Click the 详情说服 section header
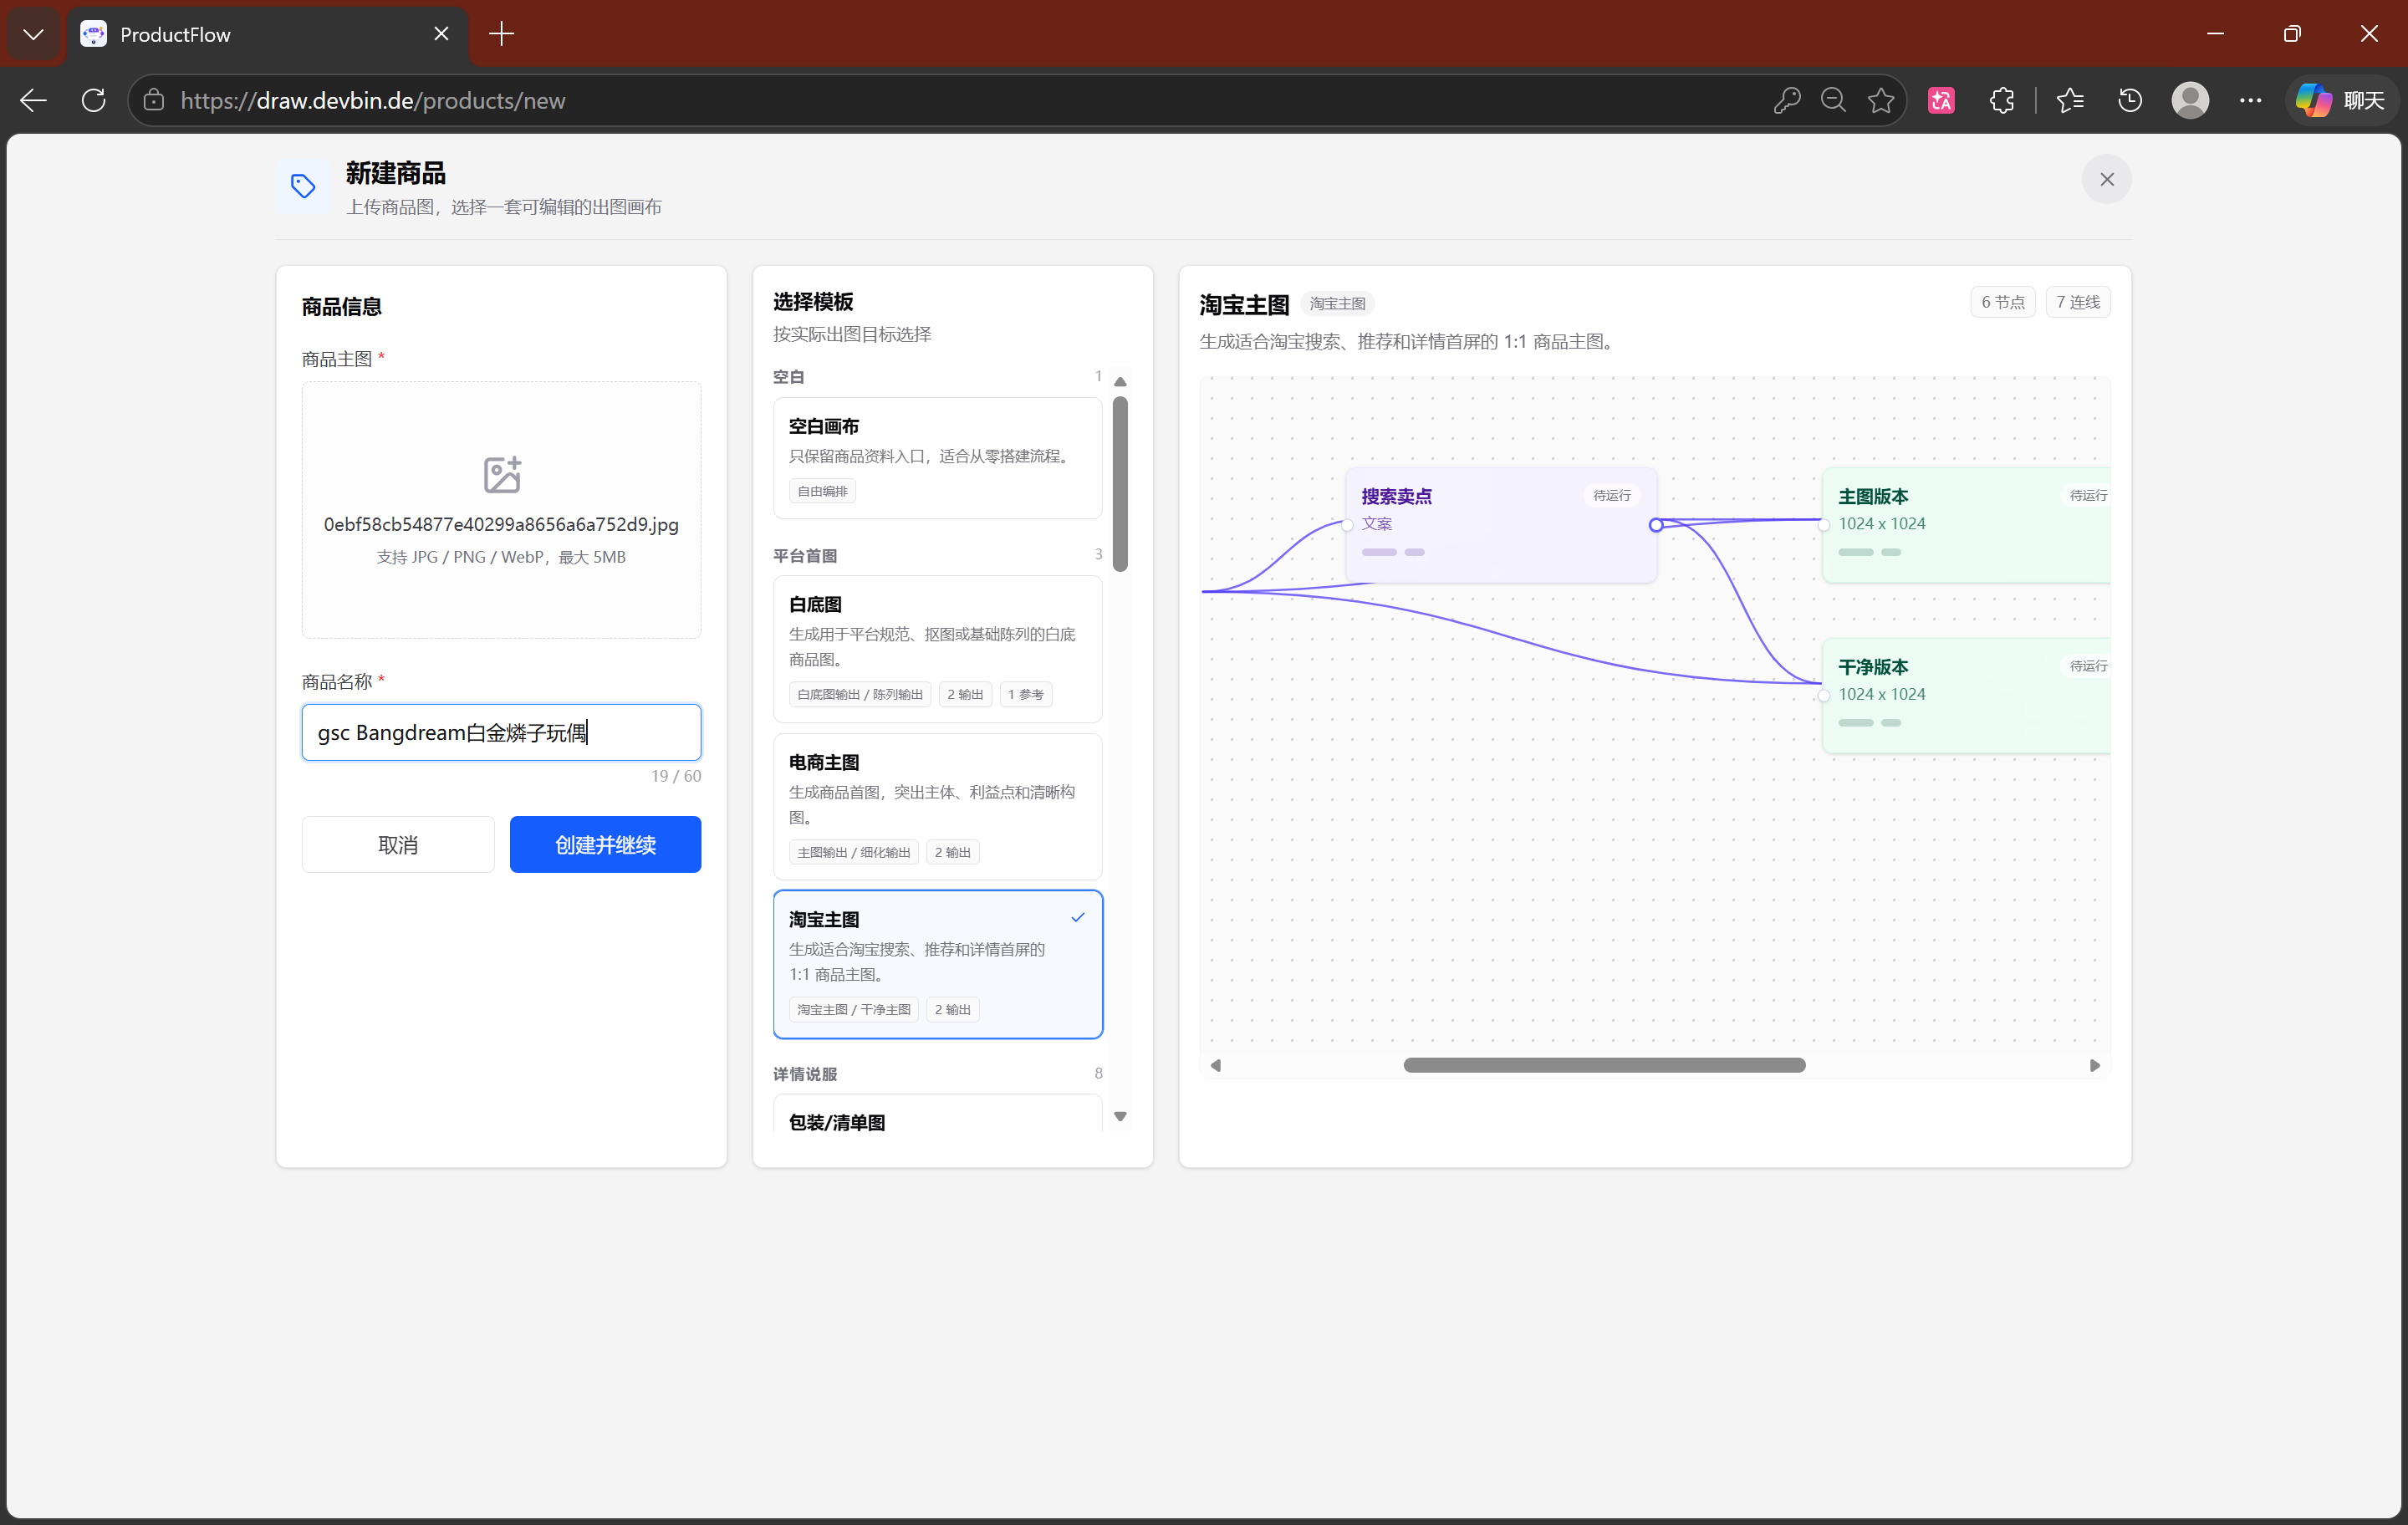 805,1073
